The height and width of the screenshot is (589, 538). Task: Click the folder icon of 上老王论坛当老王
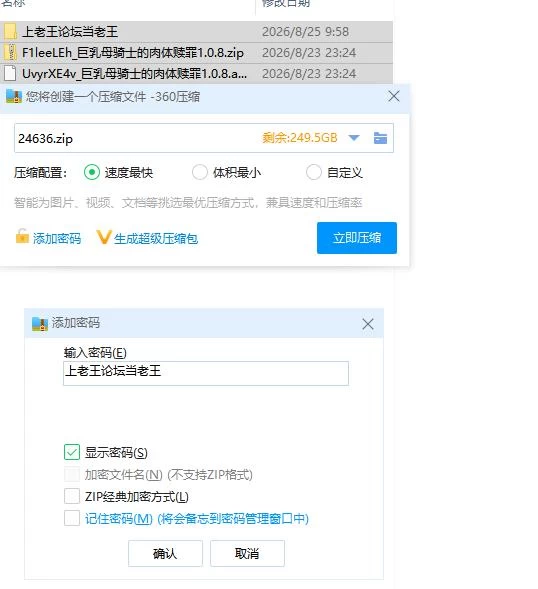click(10, 32)
